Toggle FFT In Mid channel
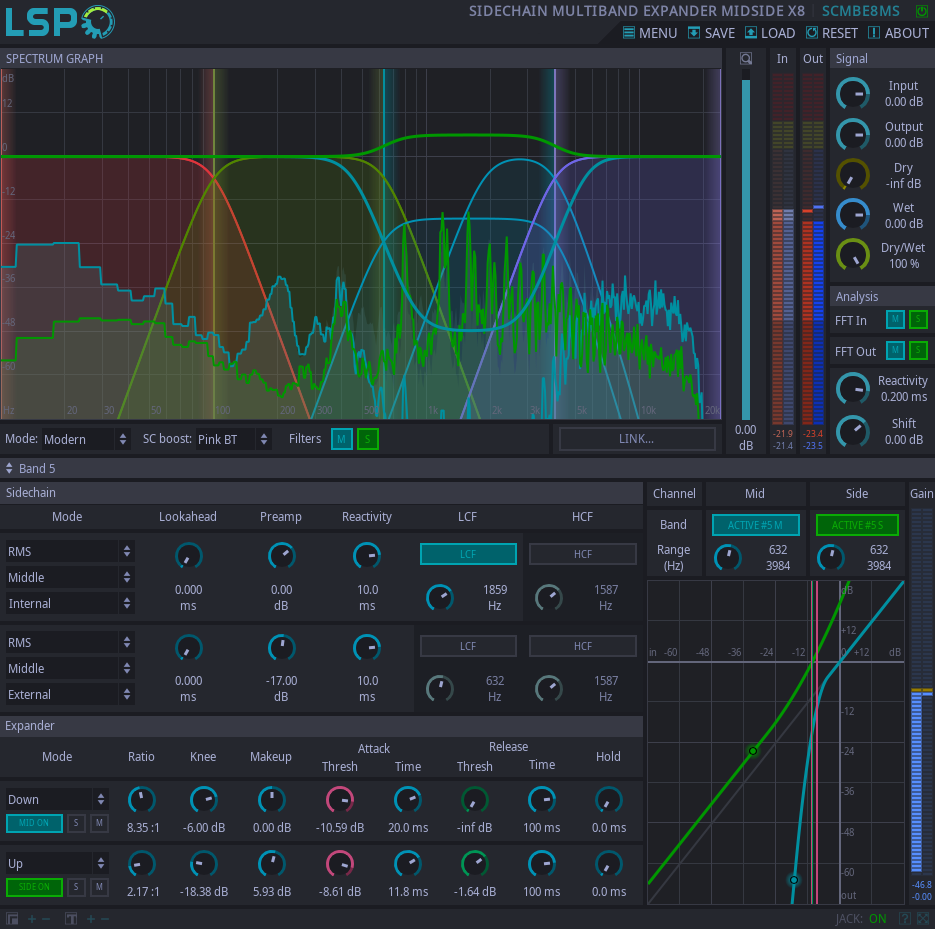 [895, 320]
